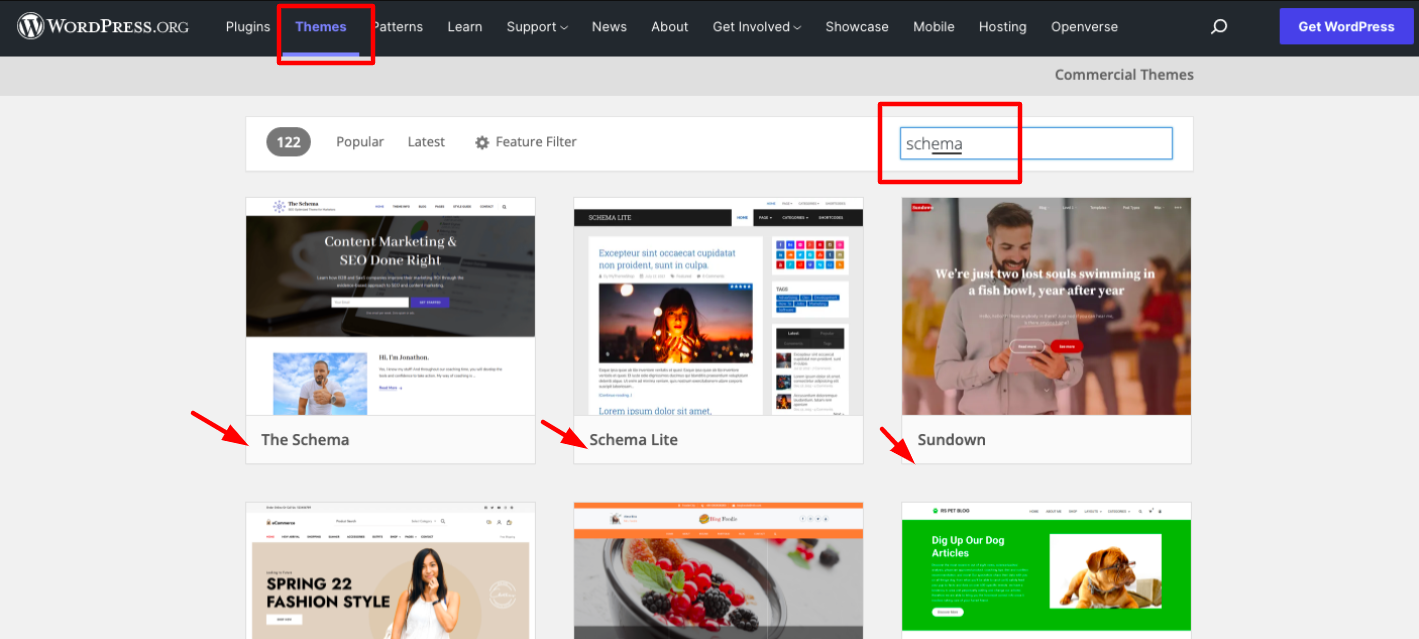Click the Feature Filter gear icon

(x=484, y=141)
